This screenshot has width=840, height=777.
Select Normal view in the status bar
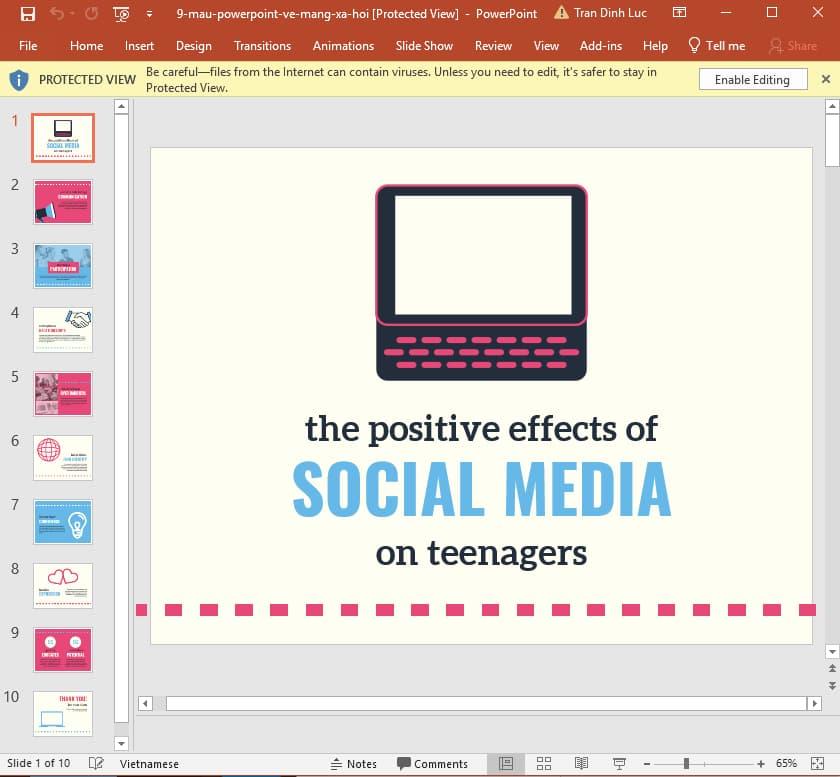pos(508,763)
